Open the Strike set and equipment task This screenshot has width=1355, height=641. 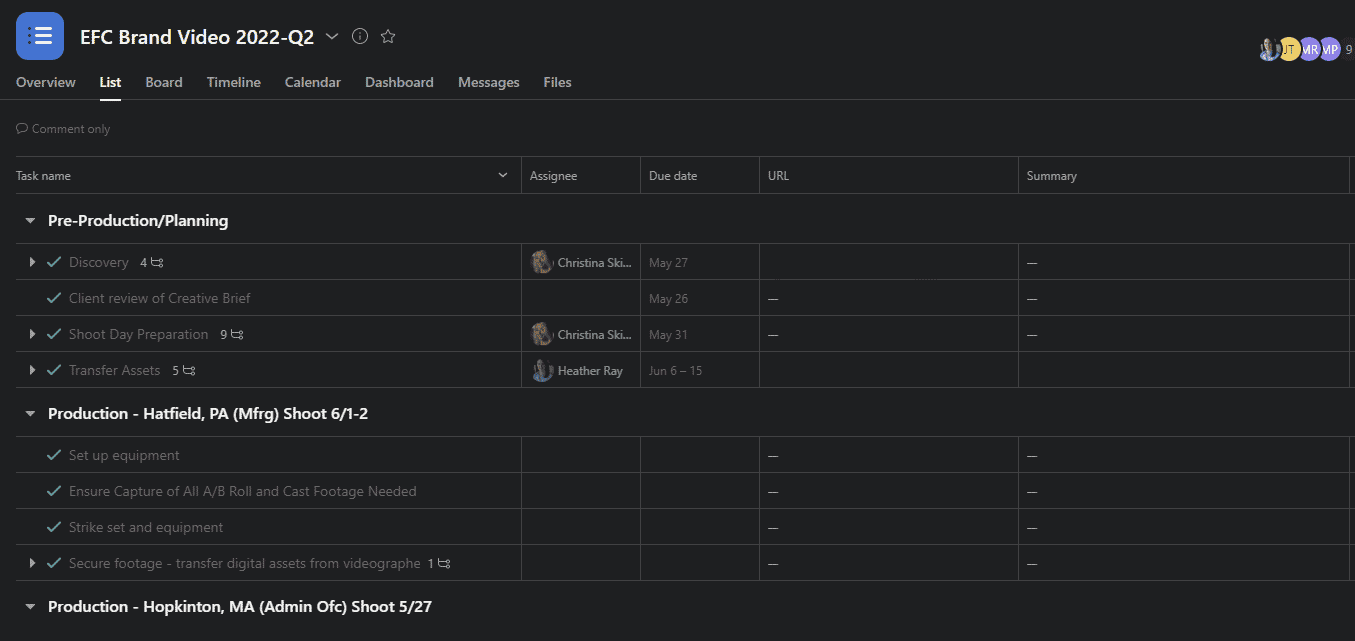tap(146, 527)
